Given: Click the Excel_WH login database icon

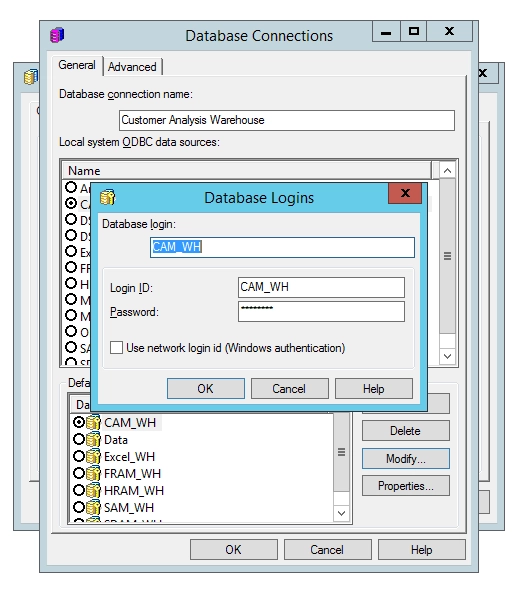Looking at the screenshot, I should tap(93, 456).
